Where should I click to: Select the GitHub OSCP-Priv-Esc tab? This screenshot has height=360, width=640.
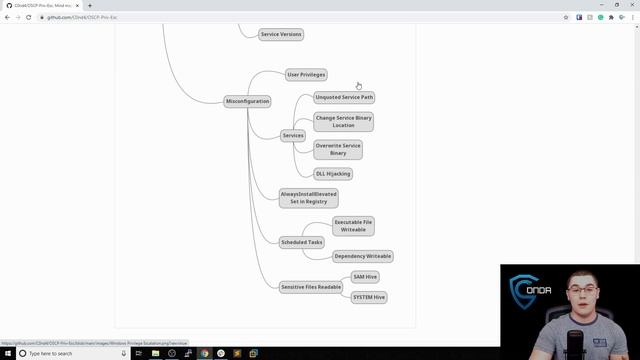coord(42,6)
